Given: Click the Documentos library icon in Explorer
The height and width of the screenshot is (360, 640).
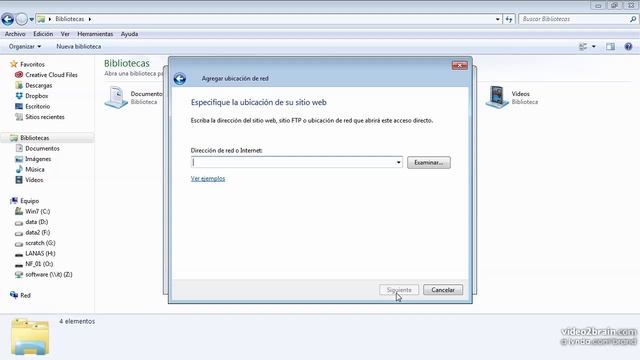Looking at the screenshot, I should 116,97.
